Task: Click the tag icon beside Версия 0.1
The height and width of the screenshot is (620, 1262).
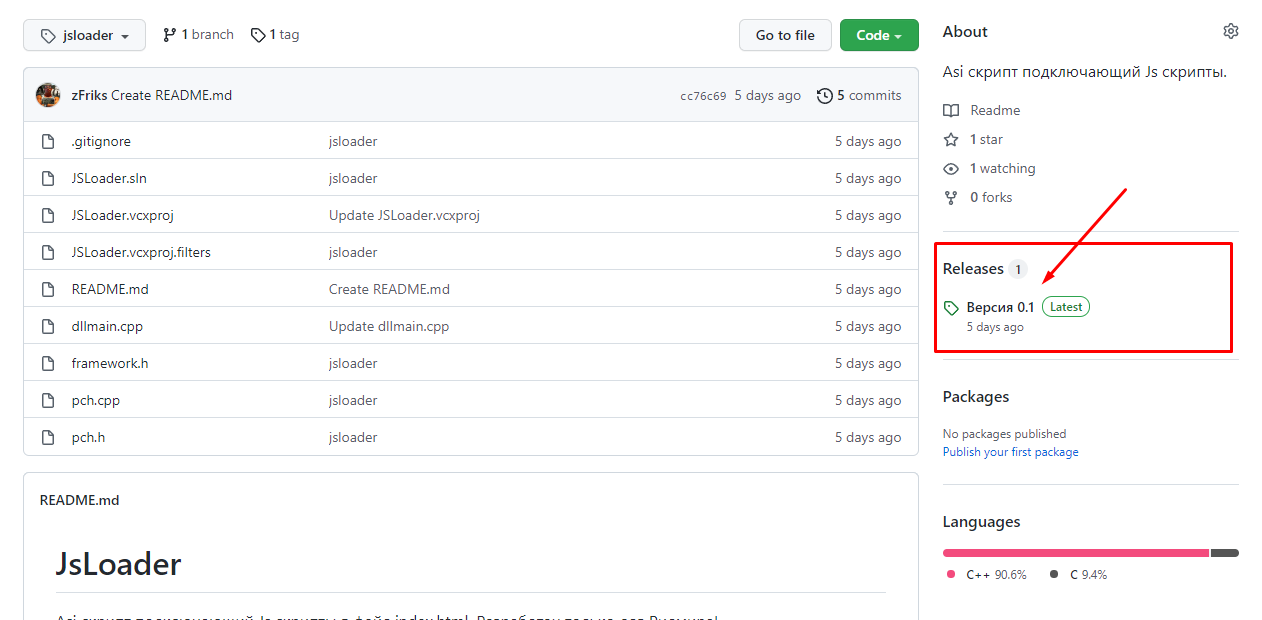Action: (x=952, y=306)
